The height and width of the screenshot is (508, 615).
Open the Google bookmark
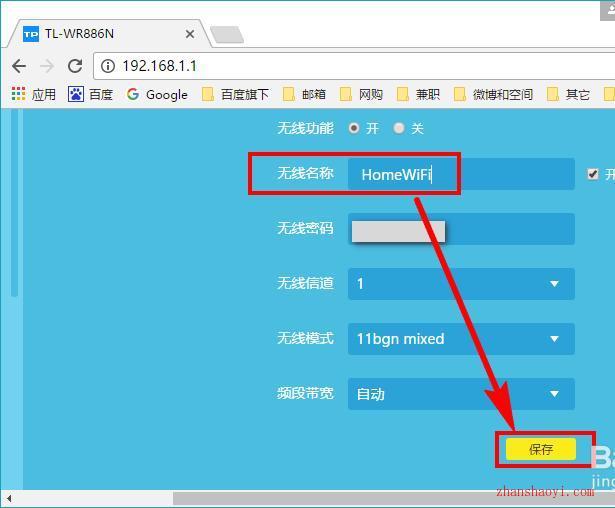pos(157,94)
